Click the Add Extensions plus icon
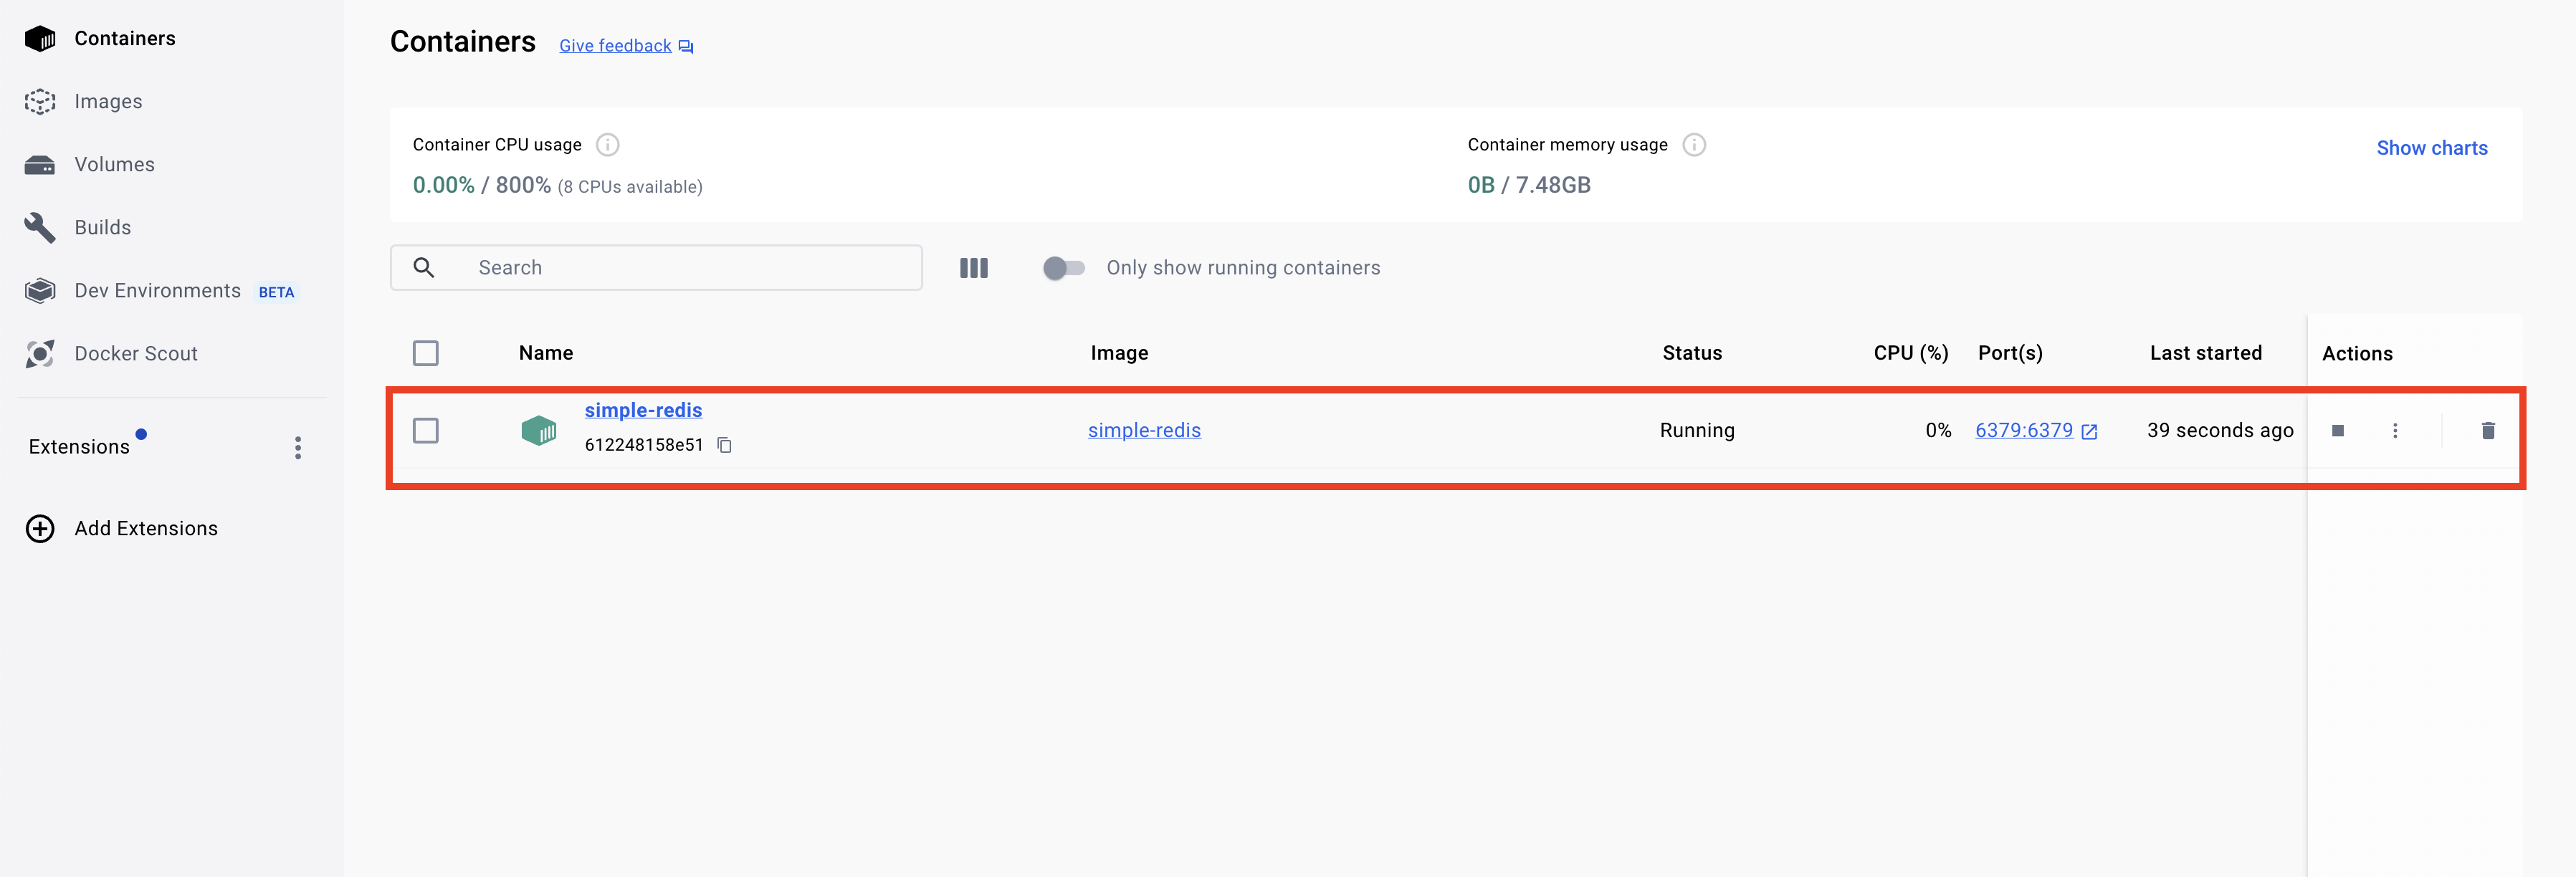The image size is (2576, 877). click(x=40, y=528)
